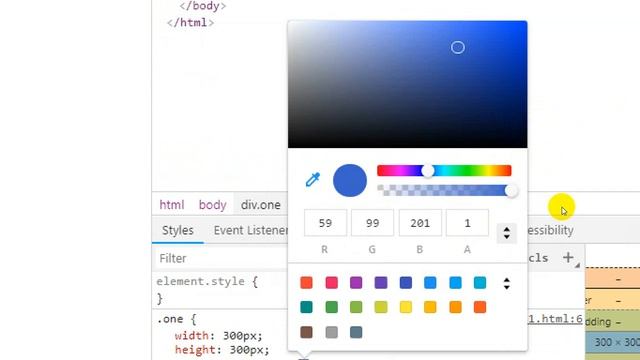Select html in the breadcrumb bar
The width and height of the screenshot is (640, 360).
(x=171, y=204)
